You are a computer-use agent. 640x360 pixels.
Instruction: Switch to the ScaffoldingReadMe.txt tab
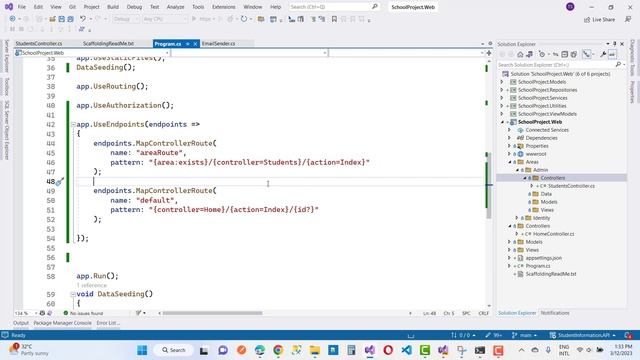point(109,44)
